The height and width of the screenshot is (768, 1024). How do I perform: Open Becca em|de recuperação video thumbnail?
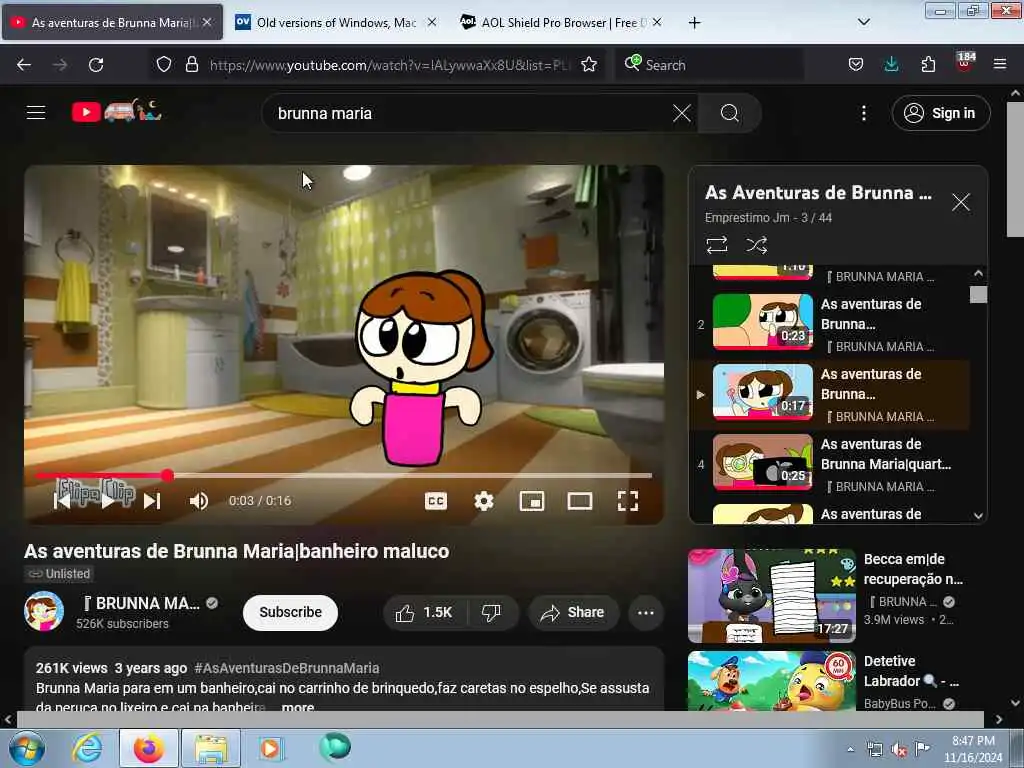coord(771,596)
